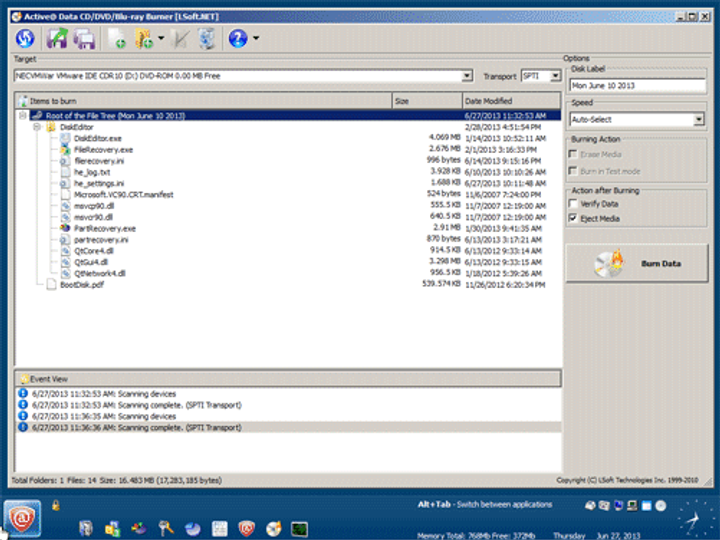The height and width of the screenshot is (540, 720).
Task: Click the Event View panel header
Action: coord(288,379)
